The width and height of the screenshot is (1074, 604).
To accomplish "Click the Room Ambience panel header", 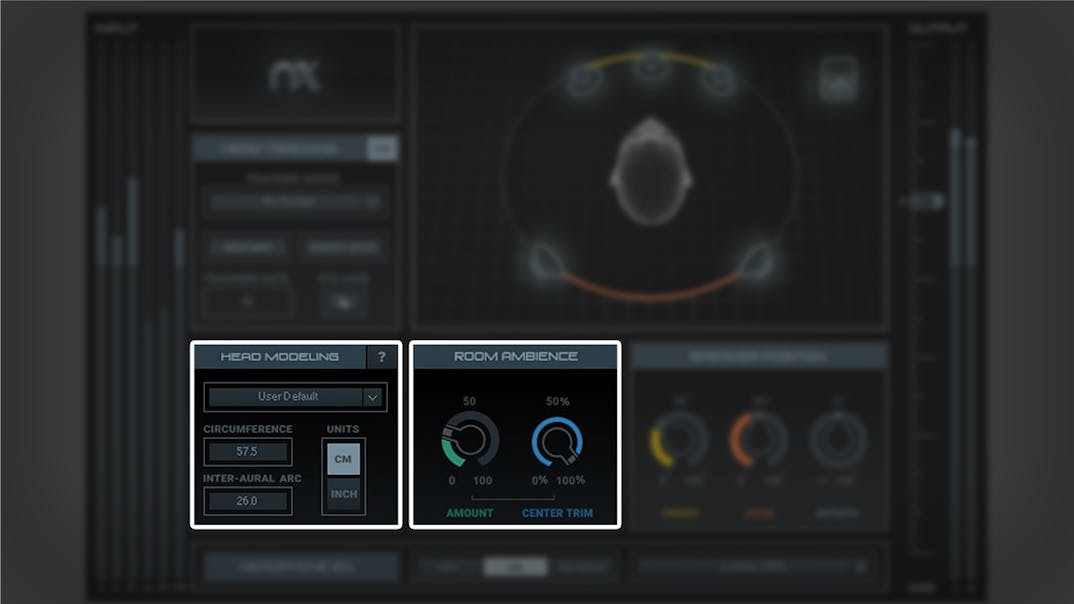I will (515, 356).
